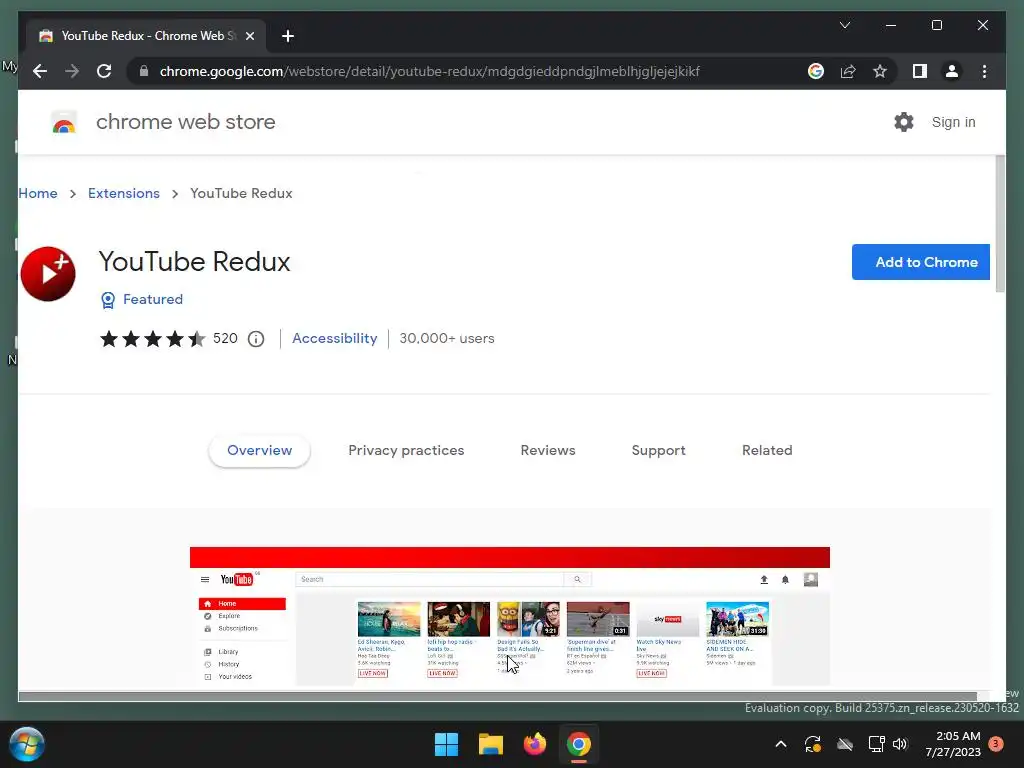Open the volume speaker tray icon
The height and width of the screenshot is (768, 1024).
pos(900,744)
